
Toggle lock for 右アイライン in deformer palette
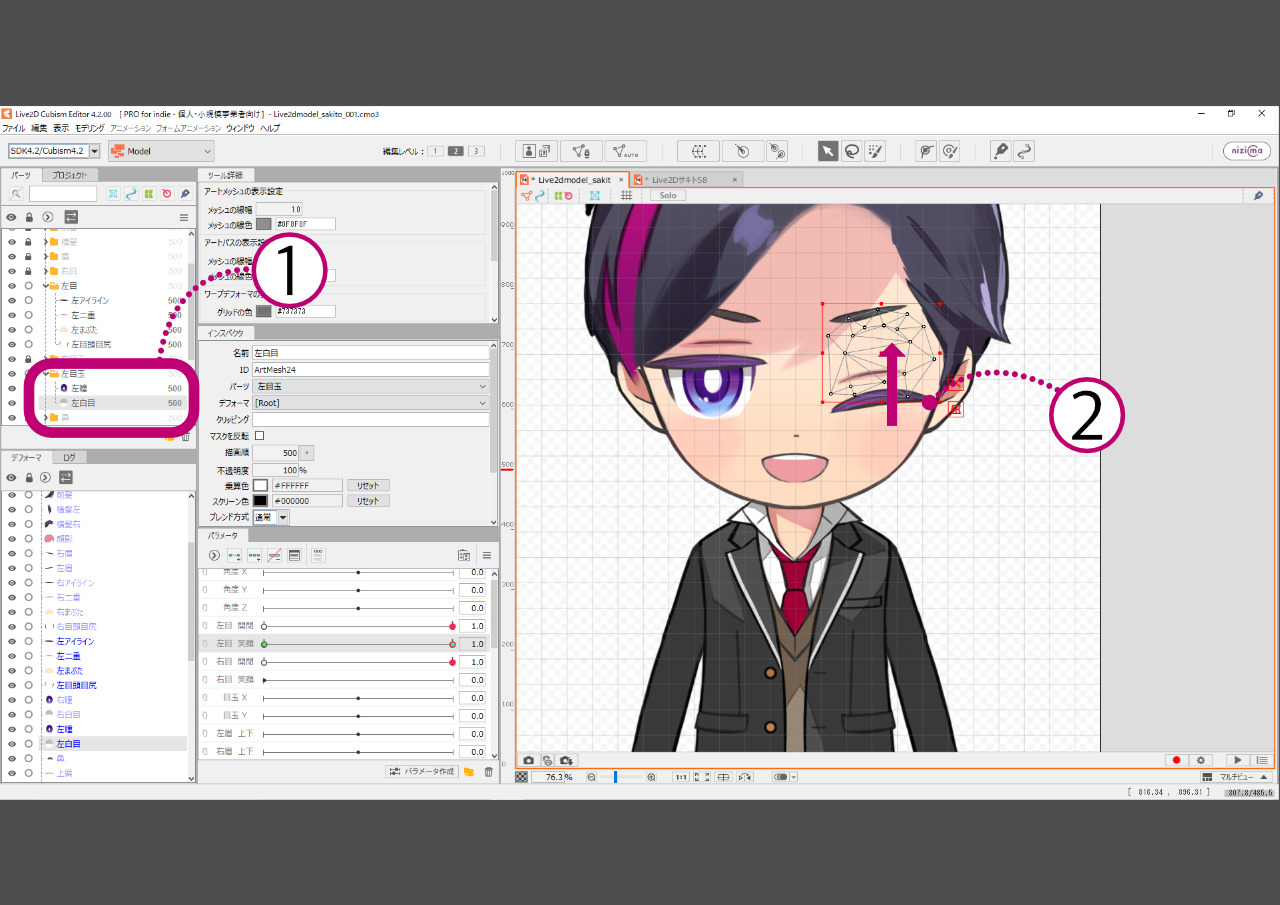pyautogui.click(x=29, y=583)
